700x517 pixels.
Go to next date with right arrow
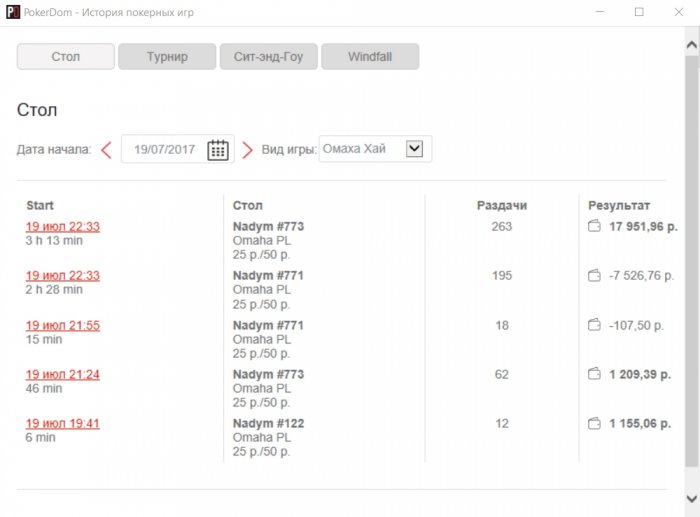coord(247,150)
